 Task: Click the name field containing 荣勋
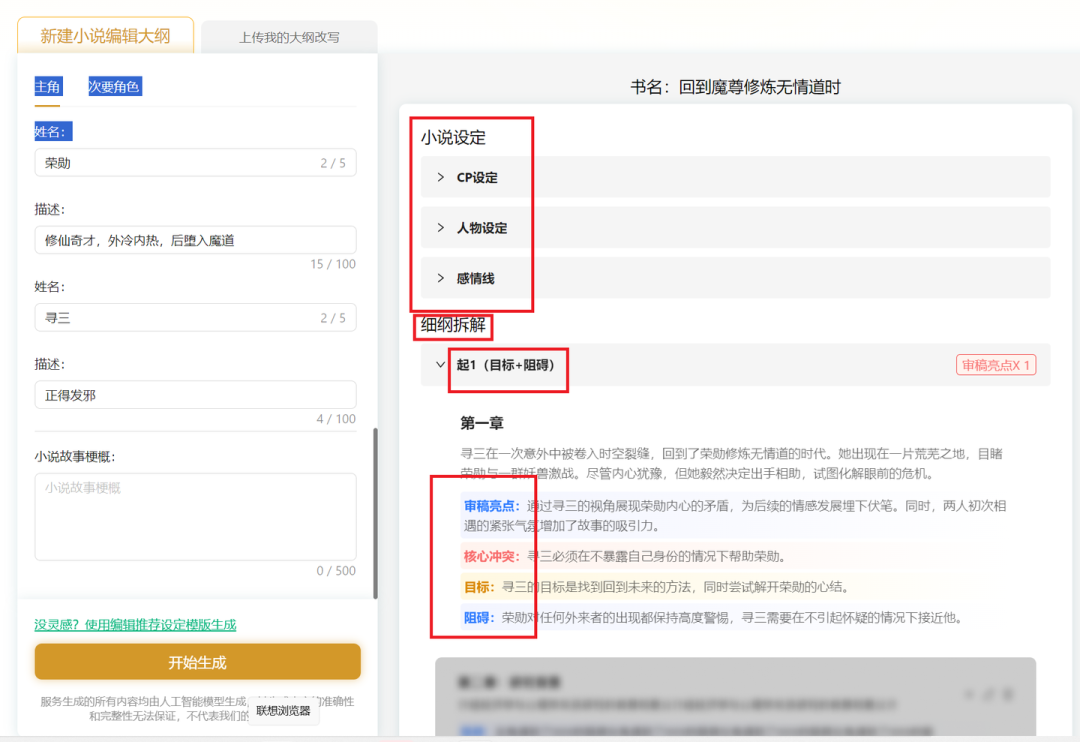pos(195,162)
